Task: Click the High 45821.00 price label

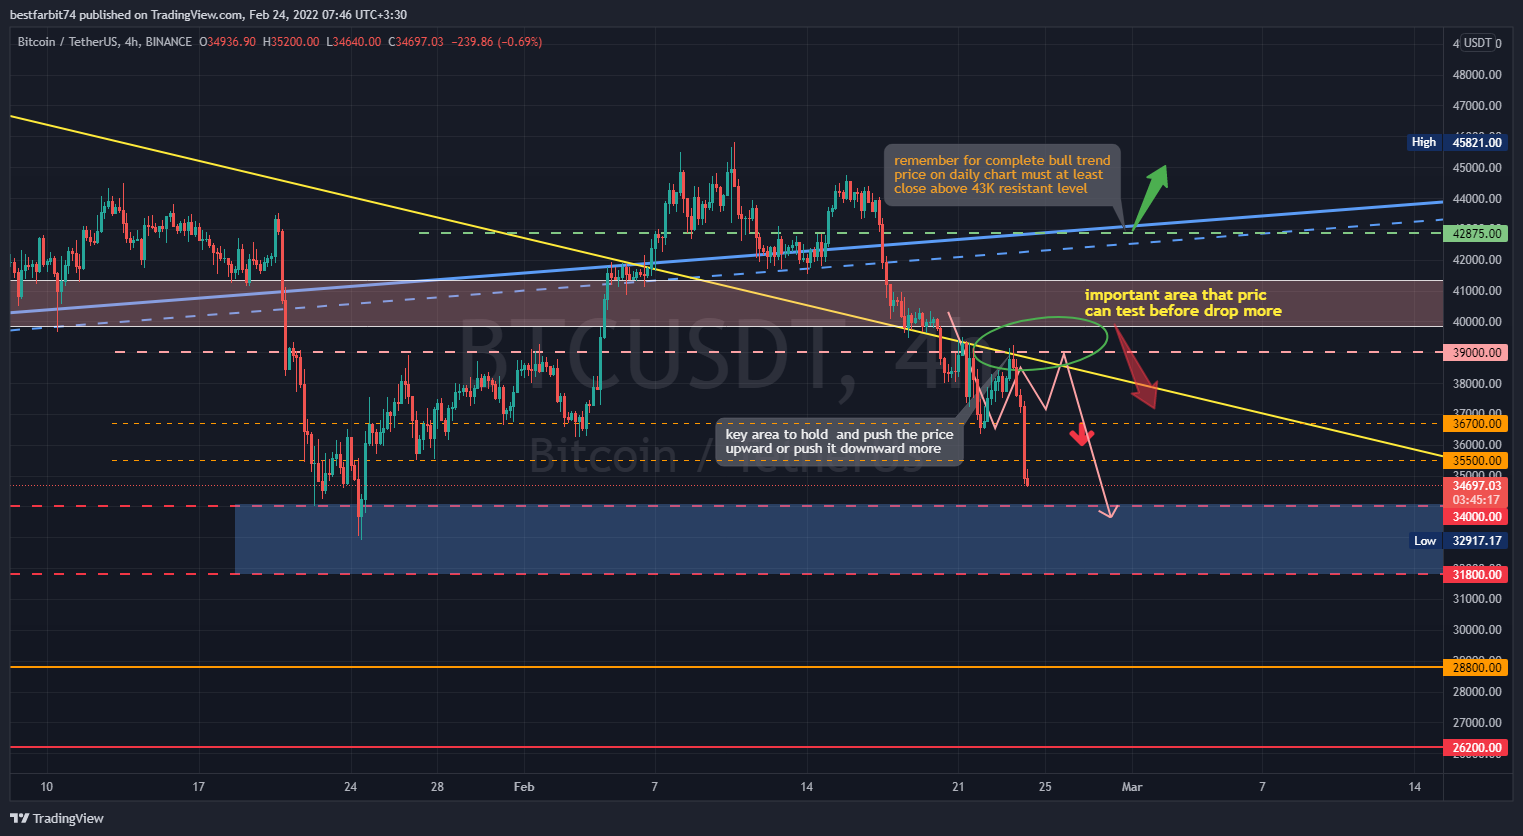Action: coord(1456,142)
